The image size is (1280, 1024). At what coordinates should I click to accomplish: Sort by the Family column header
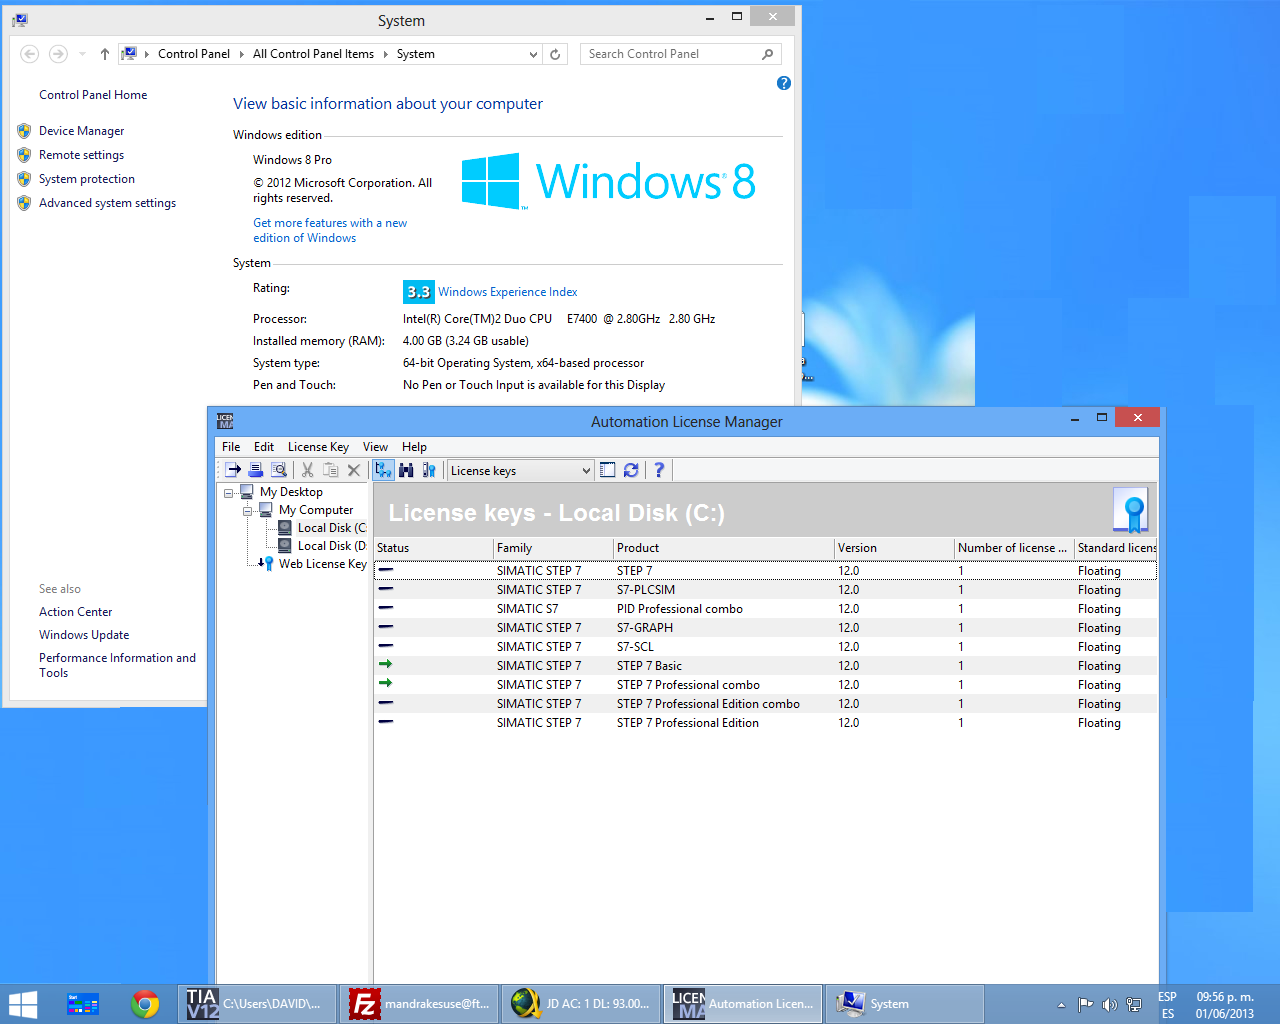(553, 548)
